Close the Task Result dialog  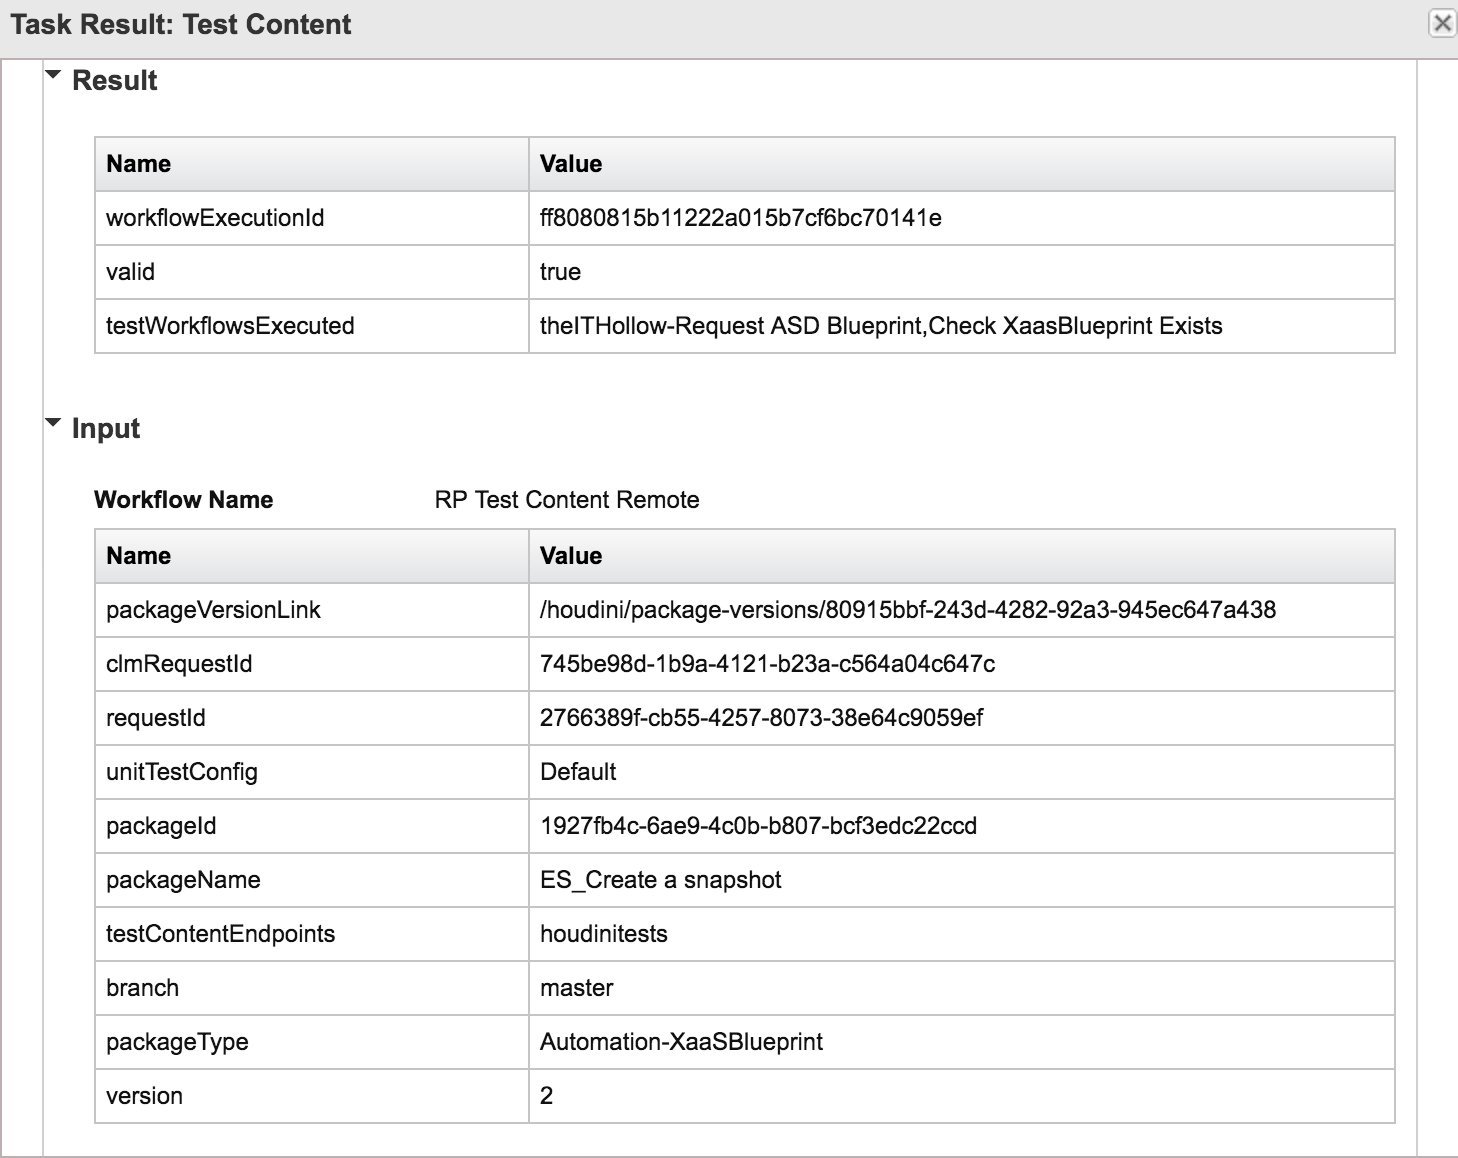pyautogui.click(x=1441, y=23)
